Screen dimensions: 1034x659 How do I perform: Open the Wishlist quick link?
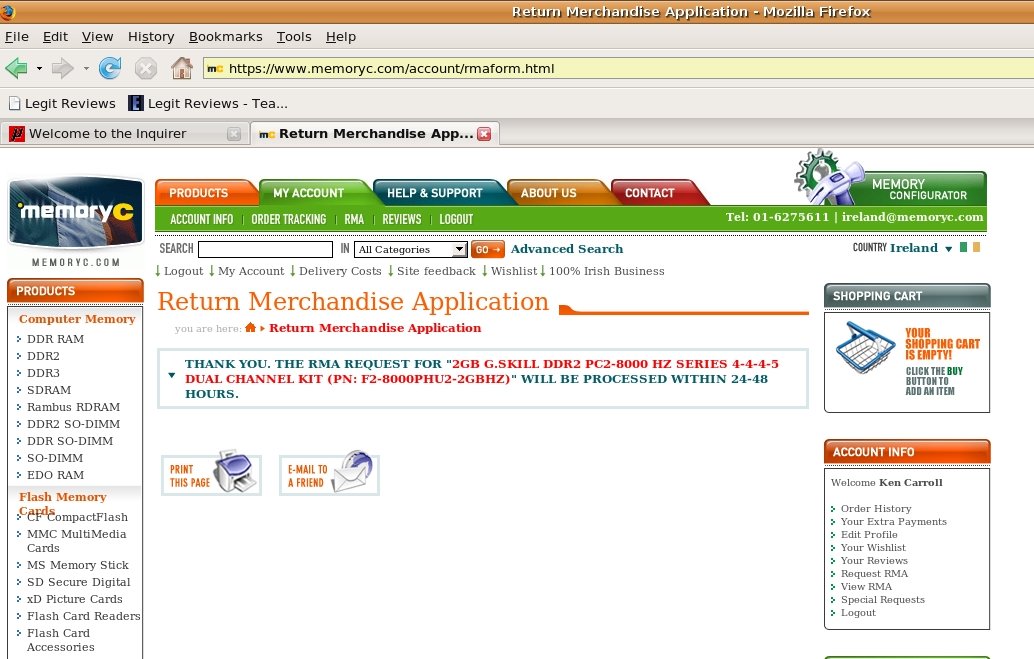click(514, 271)
